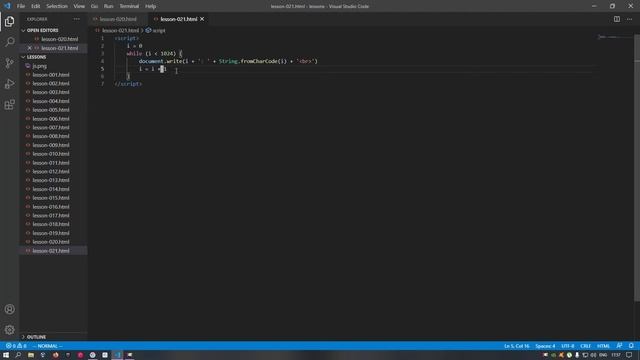640x360 pixels.
Task: Open the Search view in activity bar
Action: pyautogui.click(x=9, y=42)
